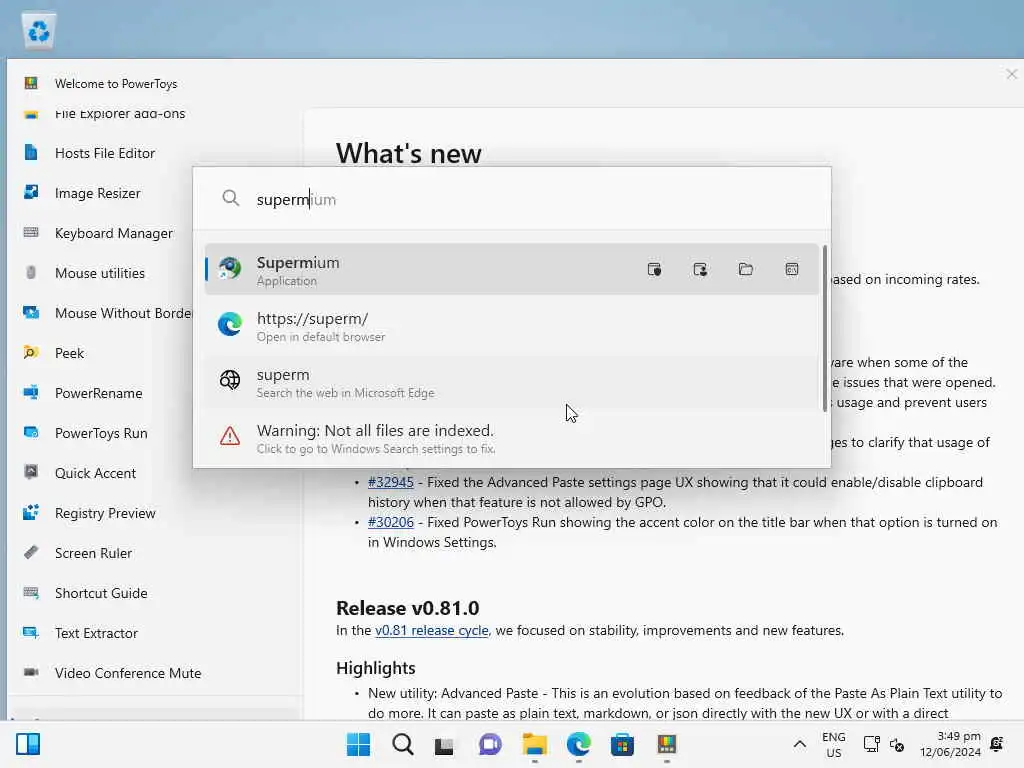Screen dimensions: 1024x768
Task: Open volume control in system tray
Action: pos(897,745)
